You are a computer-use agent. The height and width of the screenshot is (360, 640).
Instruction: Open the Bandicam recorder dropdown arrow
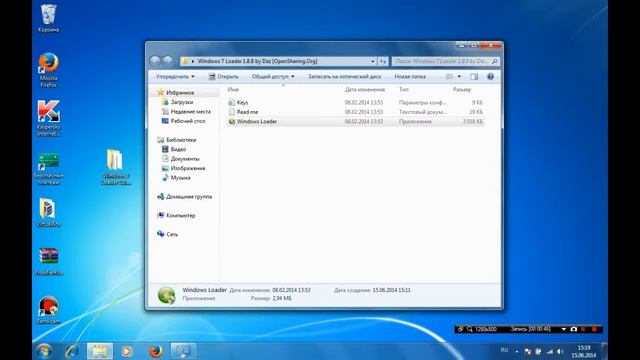click(x=564, y=329)
